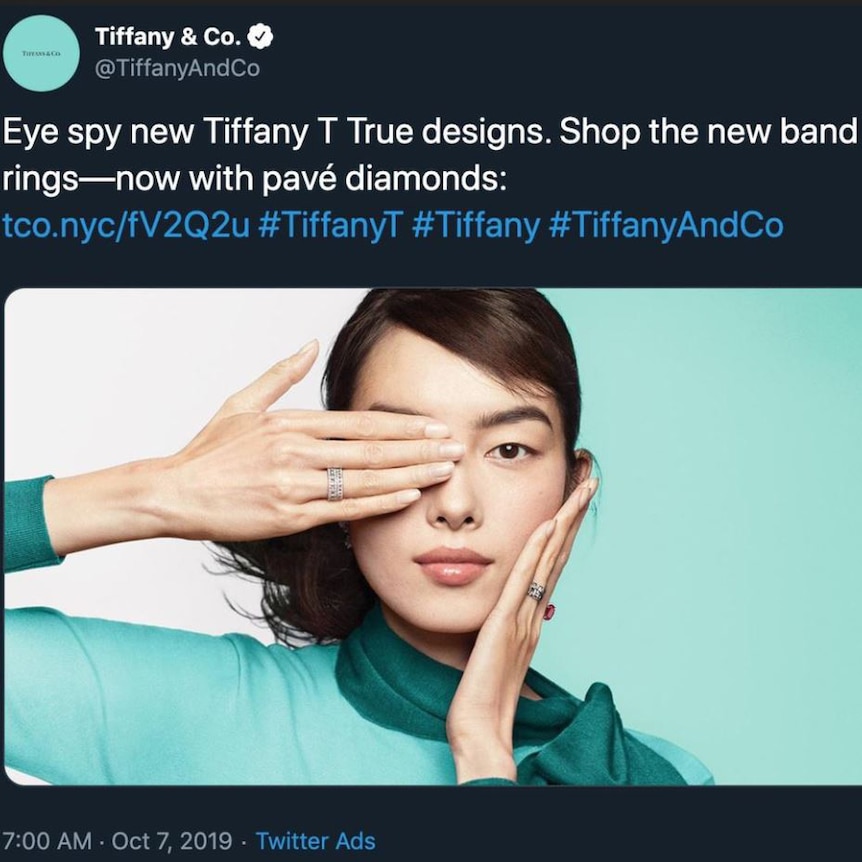862x862 pixels.
Task: View the Twitter Ads source link
Action: (x=316, y=841)
